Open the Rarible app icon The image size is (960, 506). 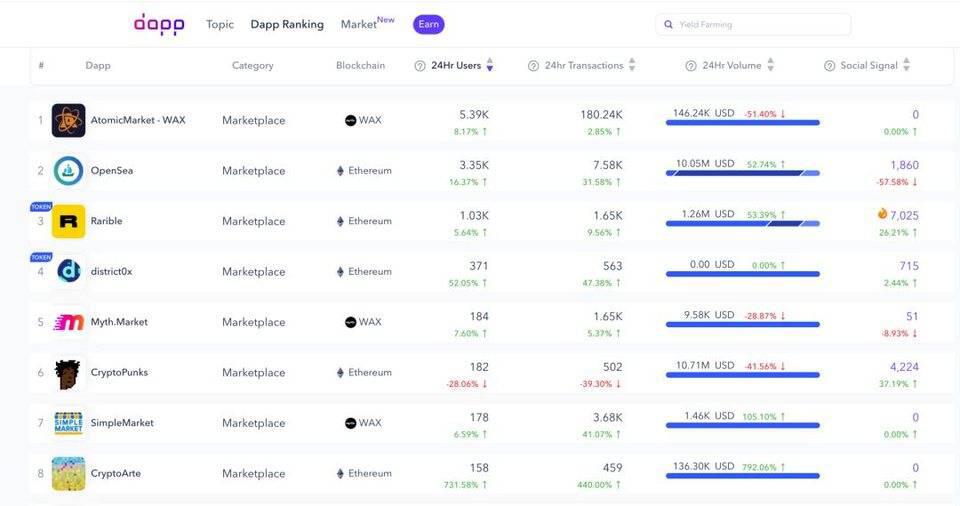(x=69, y=221)
